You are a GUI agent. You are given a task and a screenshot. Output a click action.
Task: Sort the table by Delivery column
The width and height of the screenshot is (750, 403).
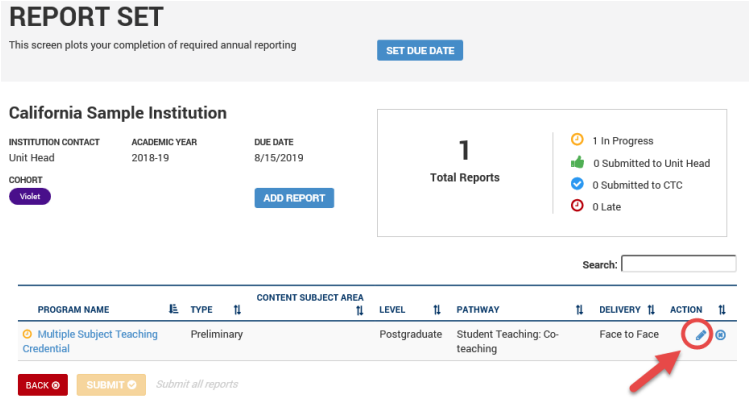(x=651, y=310)
